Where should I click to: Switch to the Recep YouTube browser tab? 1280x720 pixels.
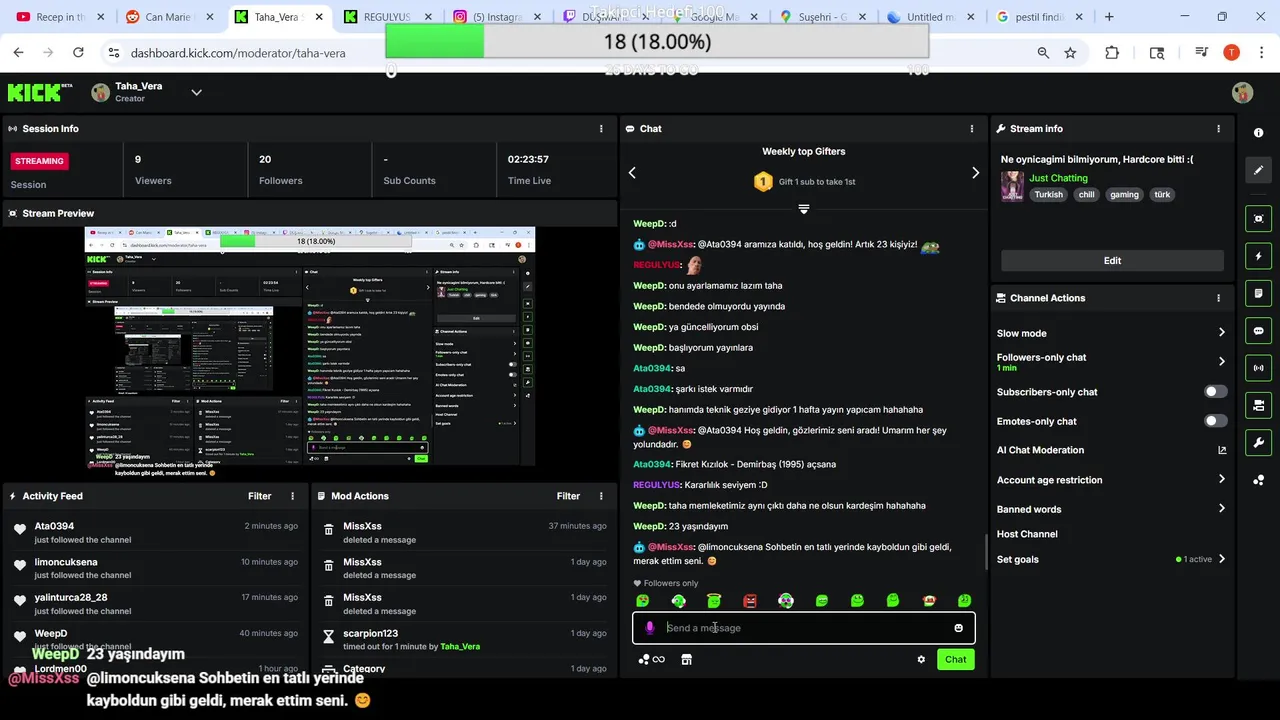[62, 17]
